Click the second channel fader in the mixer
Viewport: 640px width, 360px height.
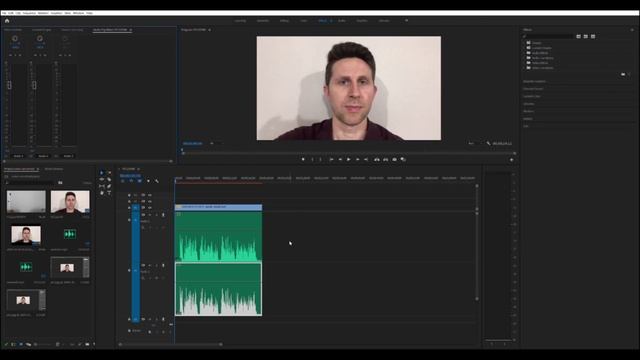pos(34,85)
